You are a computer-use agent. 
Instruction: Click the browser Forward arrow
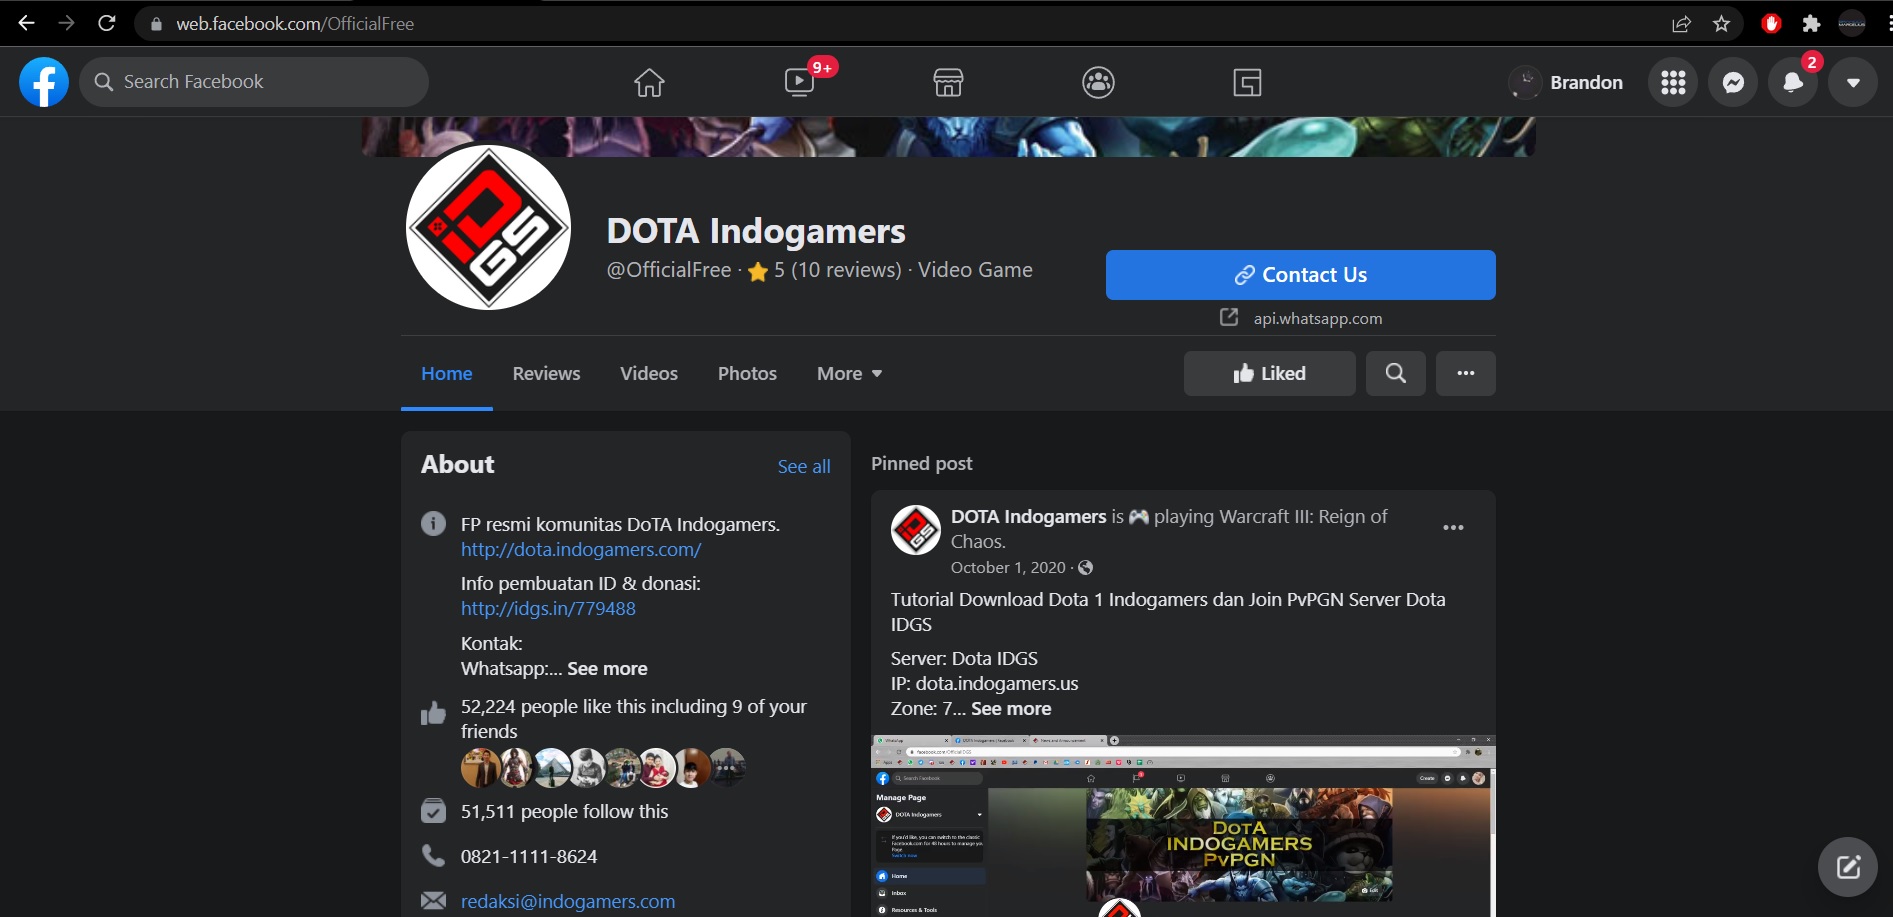[x=66, y=23]
